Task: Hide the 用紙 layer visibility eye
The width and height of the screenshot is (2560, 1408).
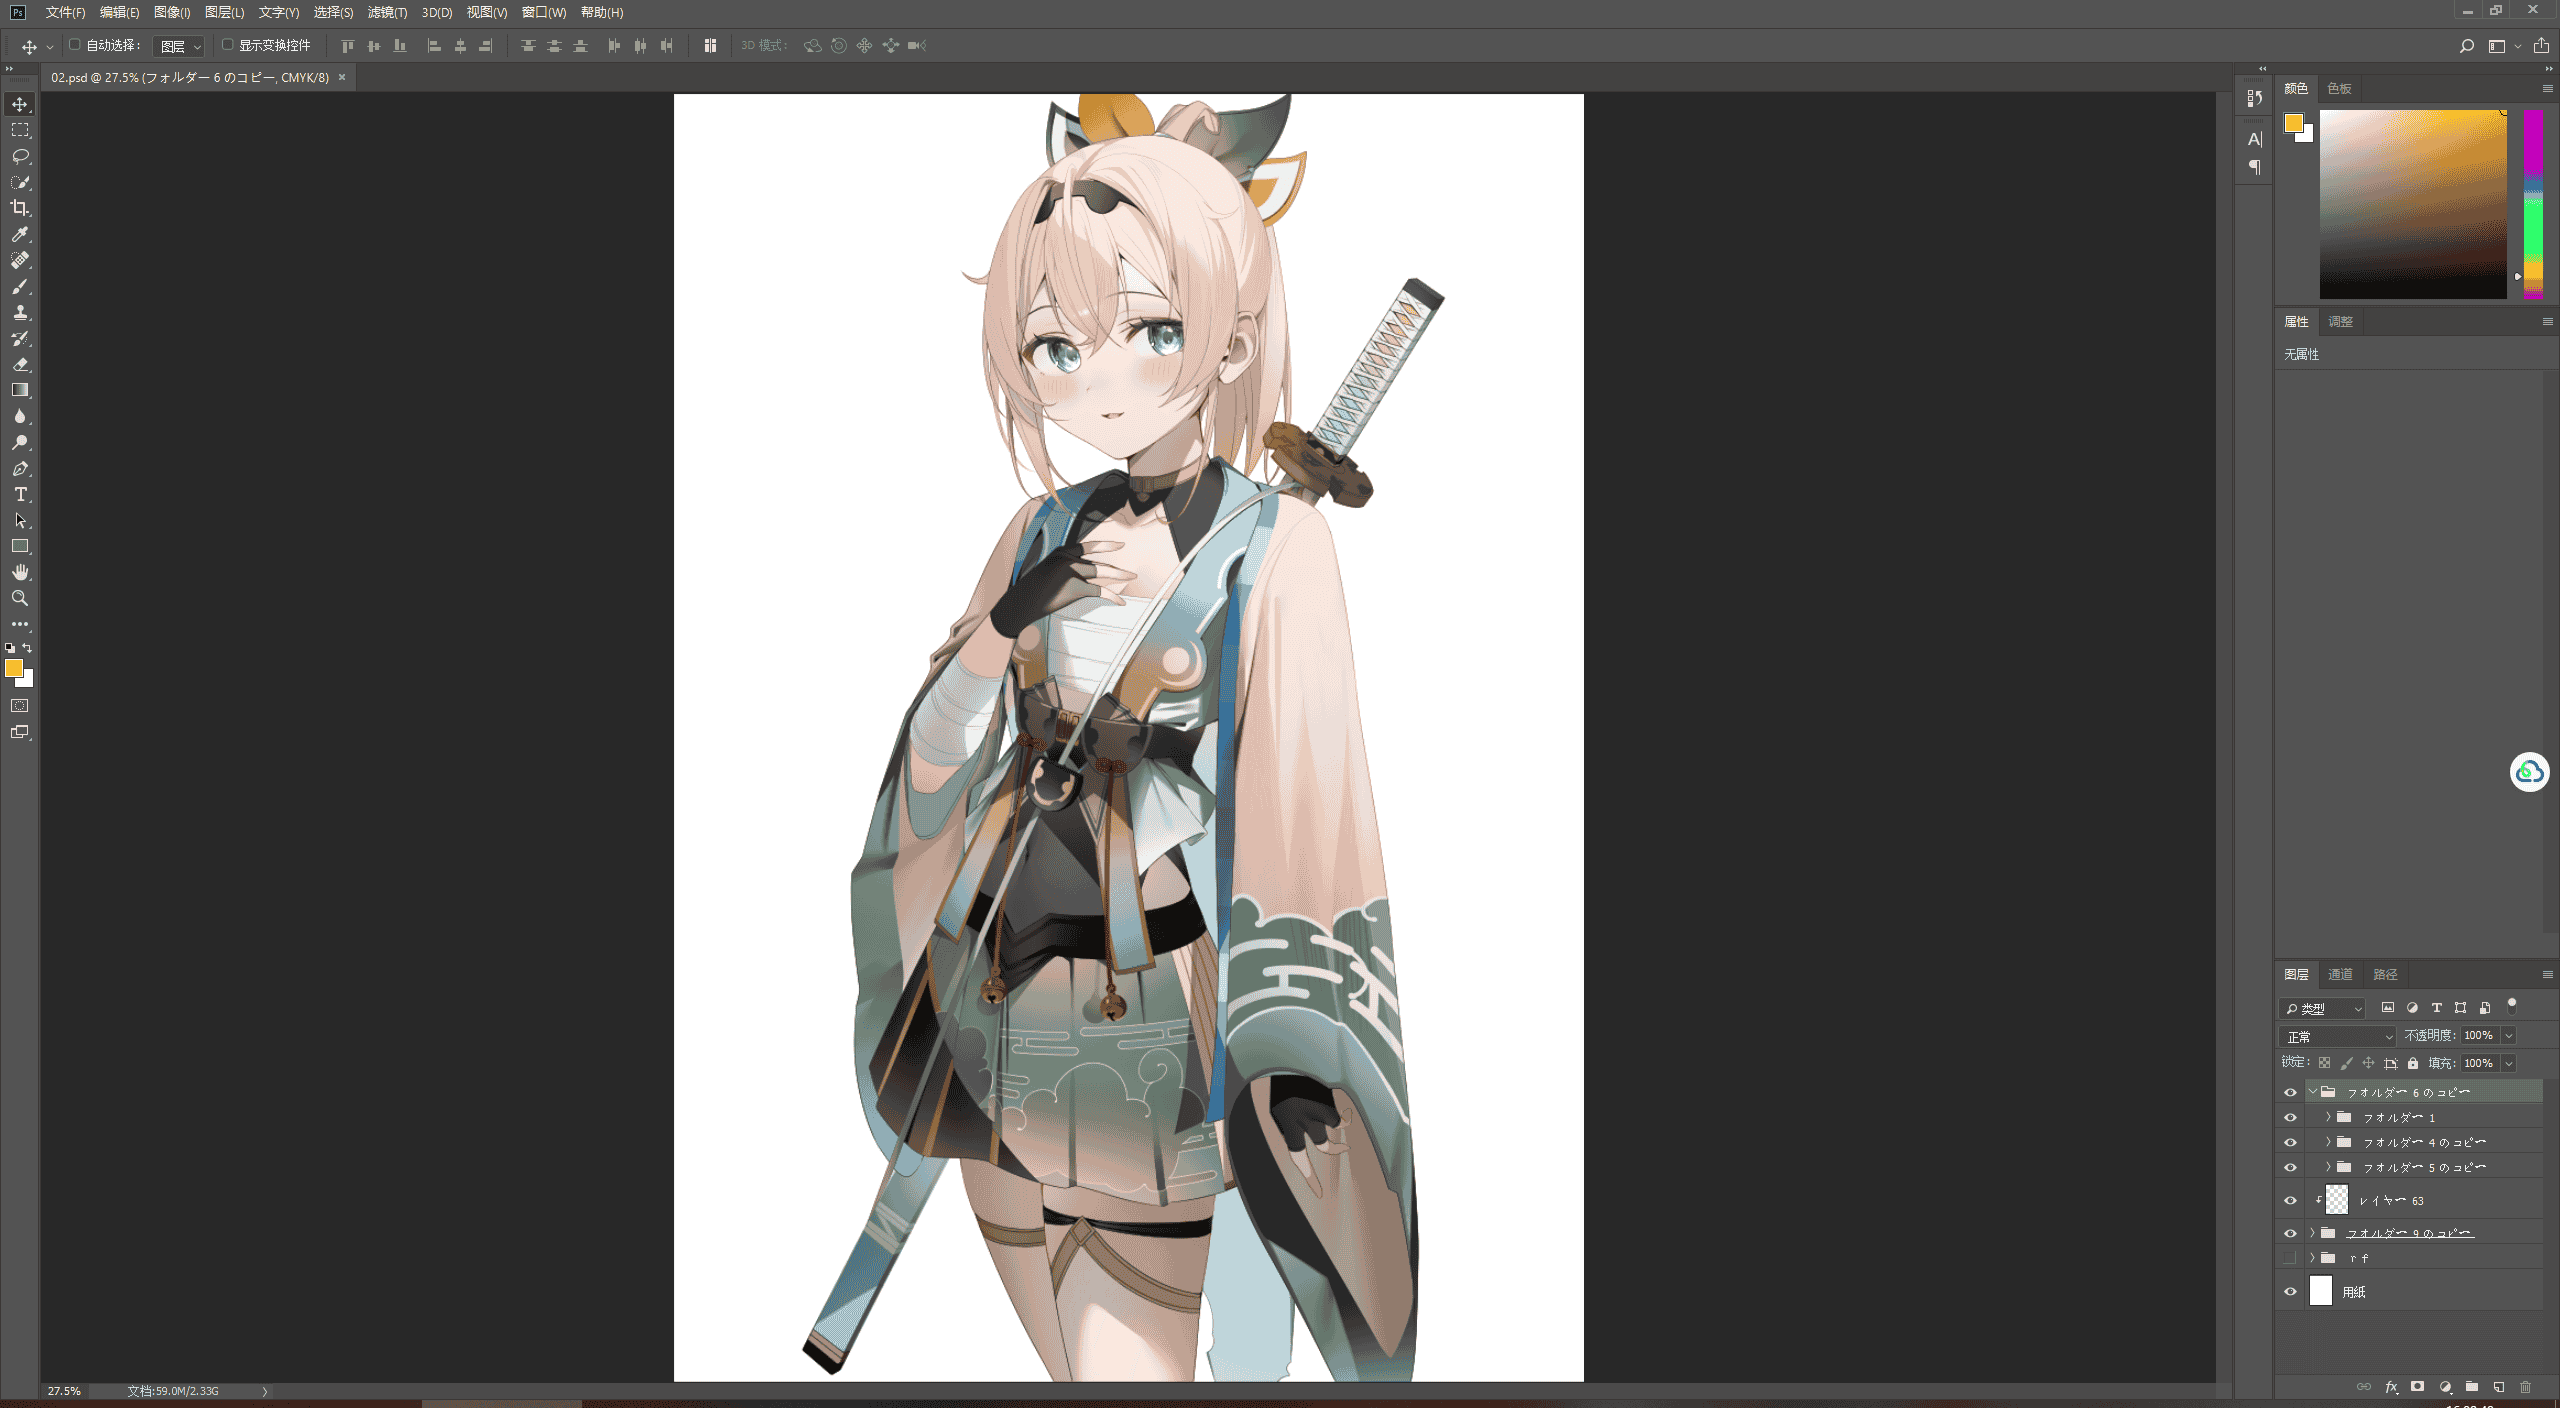Action: point(2290,1292)
